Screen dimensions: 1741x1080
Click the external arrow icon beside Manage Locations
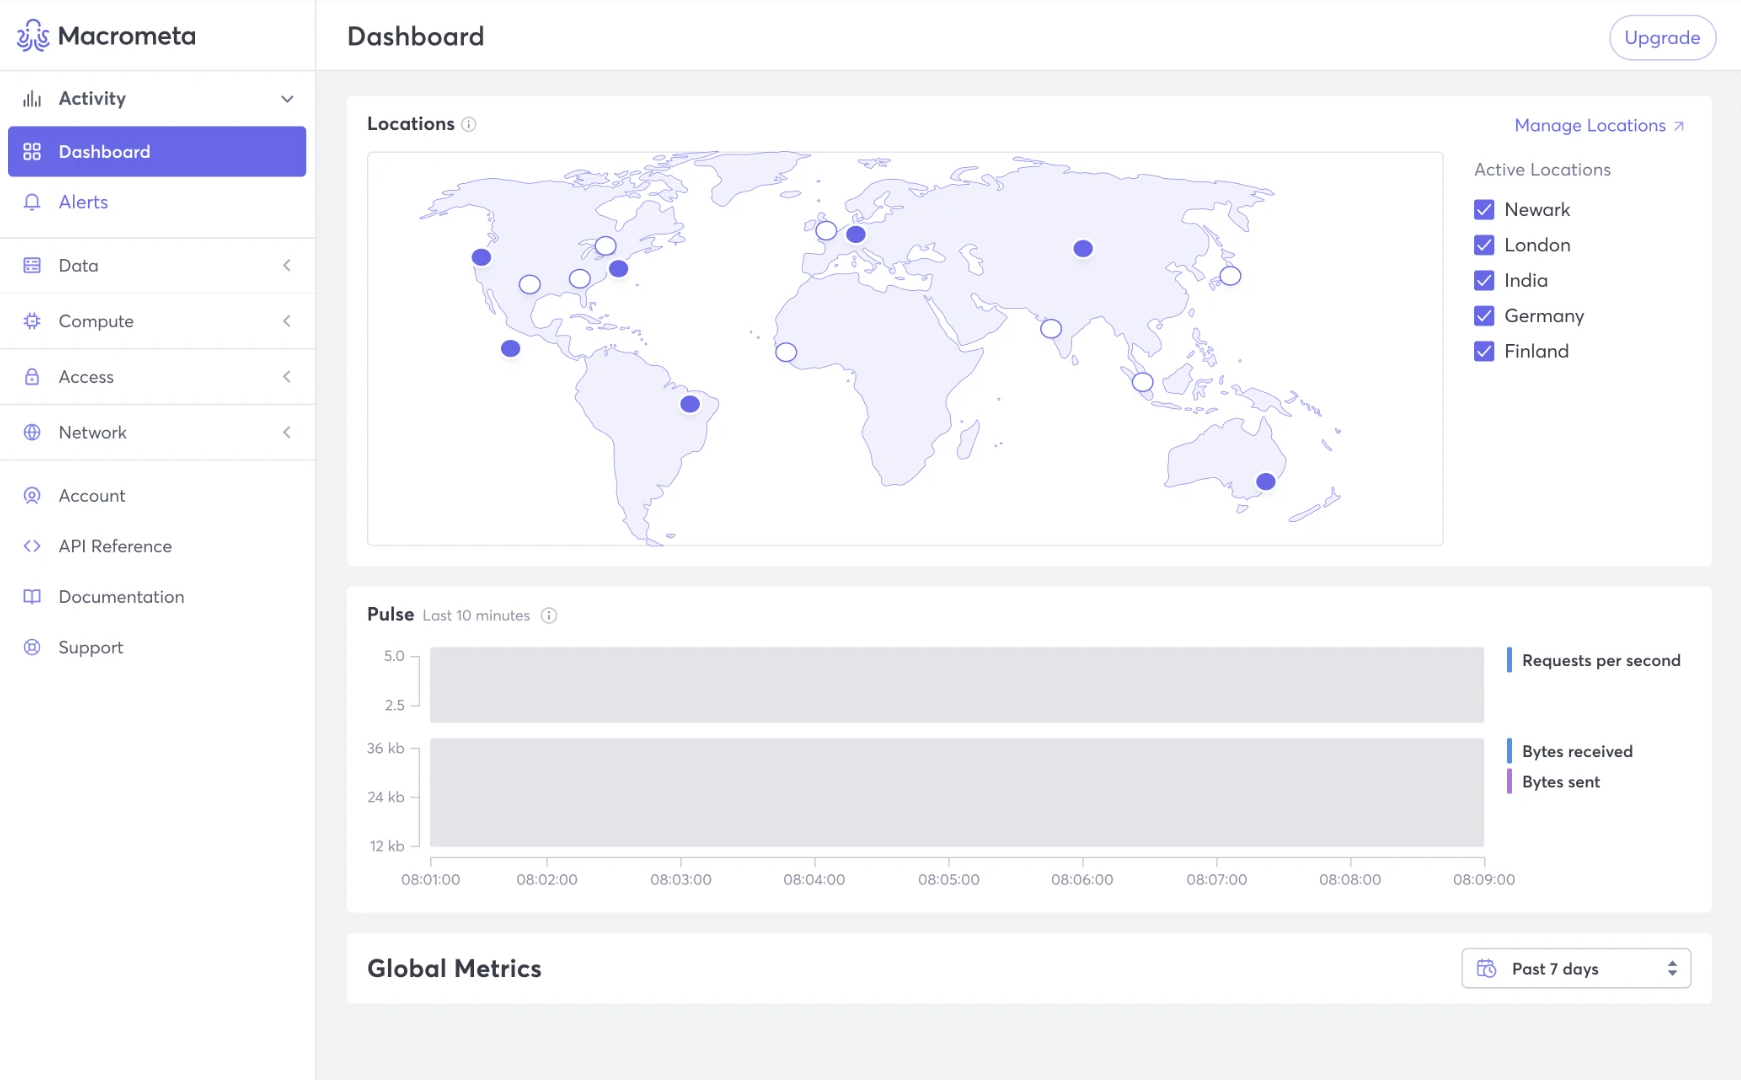click(x=1679, y=126)
